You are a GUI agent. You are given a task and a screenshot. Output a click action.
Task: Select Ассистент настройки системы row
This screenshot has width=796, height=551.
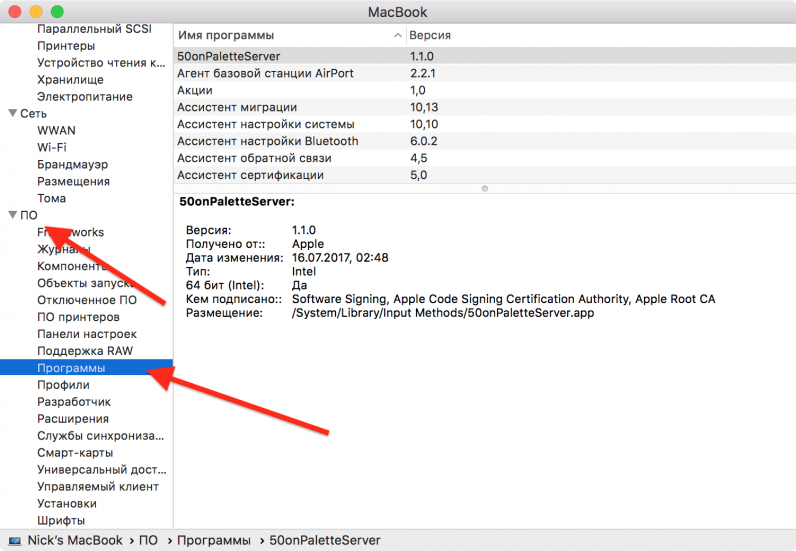(x=485, y=124)
